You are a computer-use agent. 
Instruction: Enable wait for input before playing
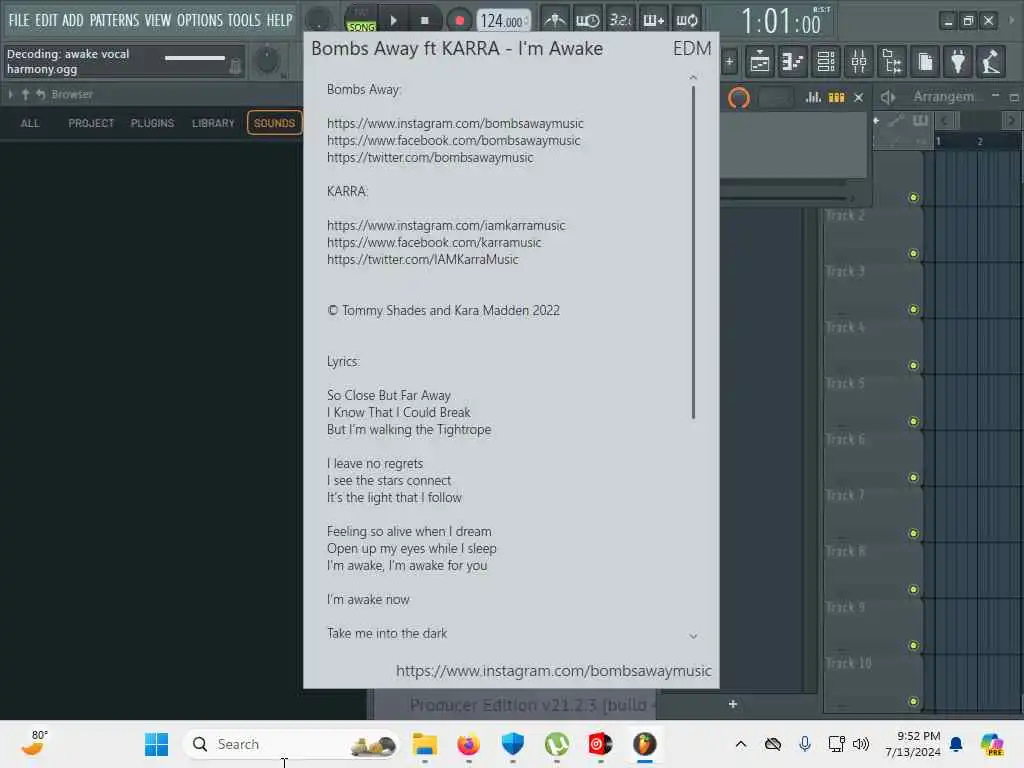[587, 20]
